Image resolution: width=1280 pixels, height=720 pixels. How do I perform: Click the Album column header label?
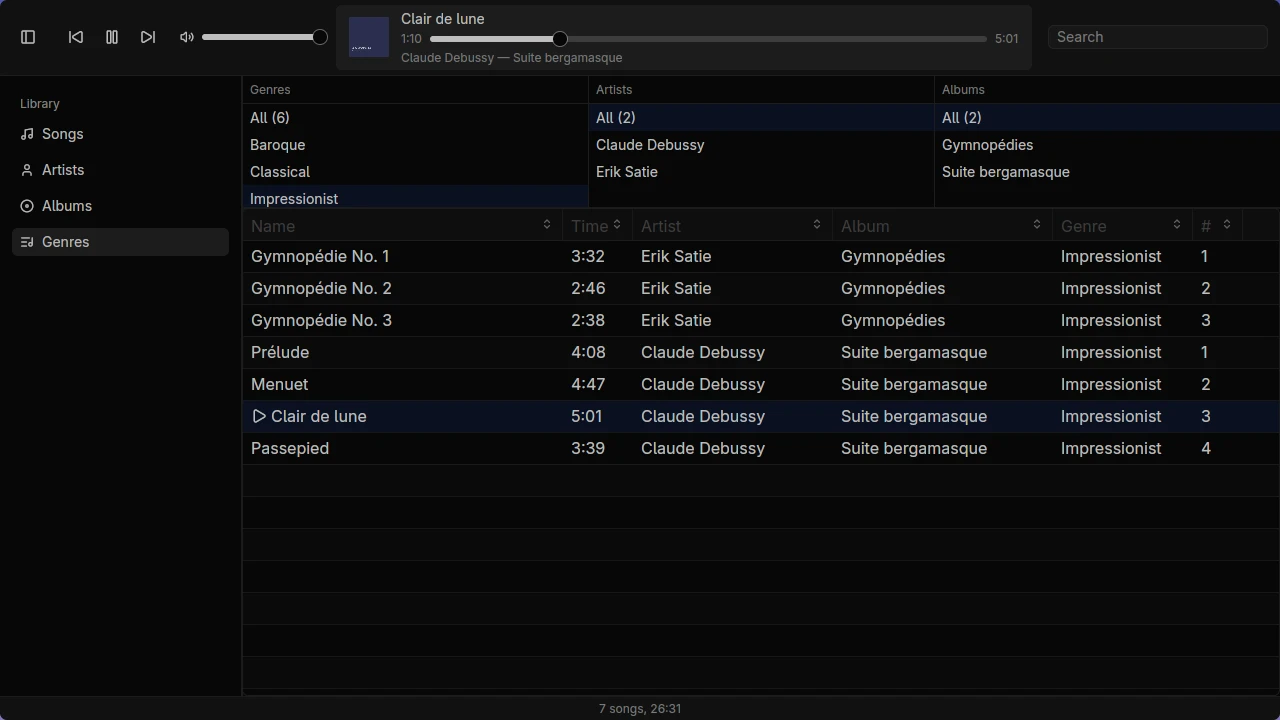pyautogui.click(x=865, y=226)
